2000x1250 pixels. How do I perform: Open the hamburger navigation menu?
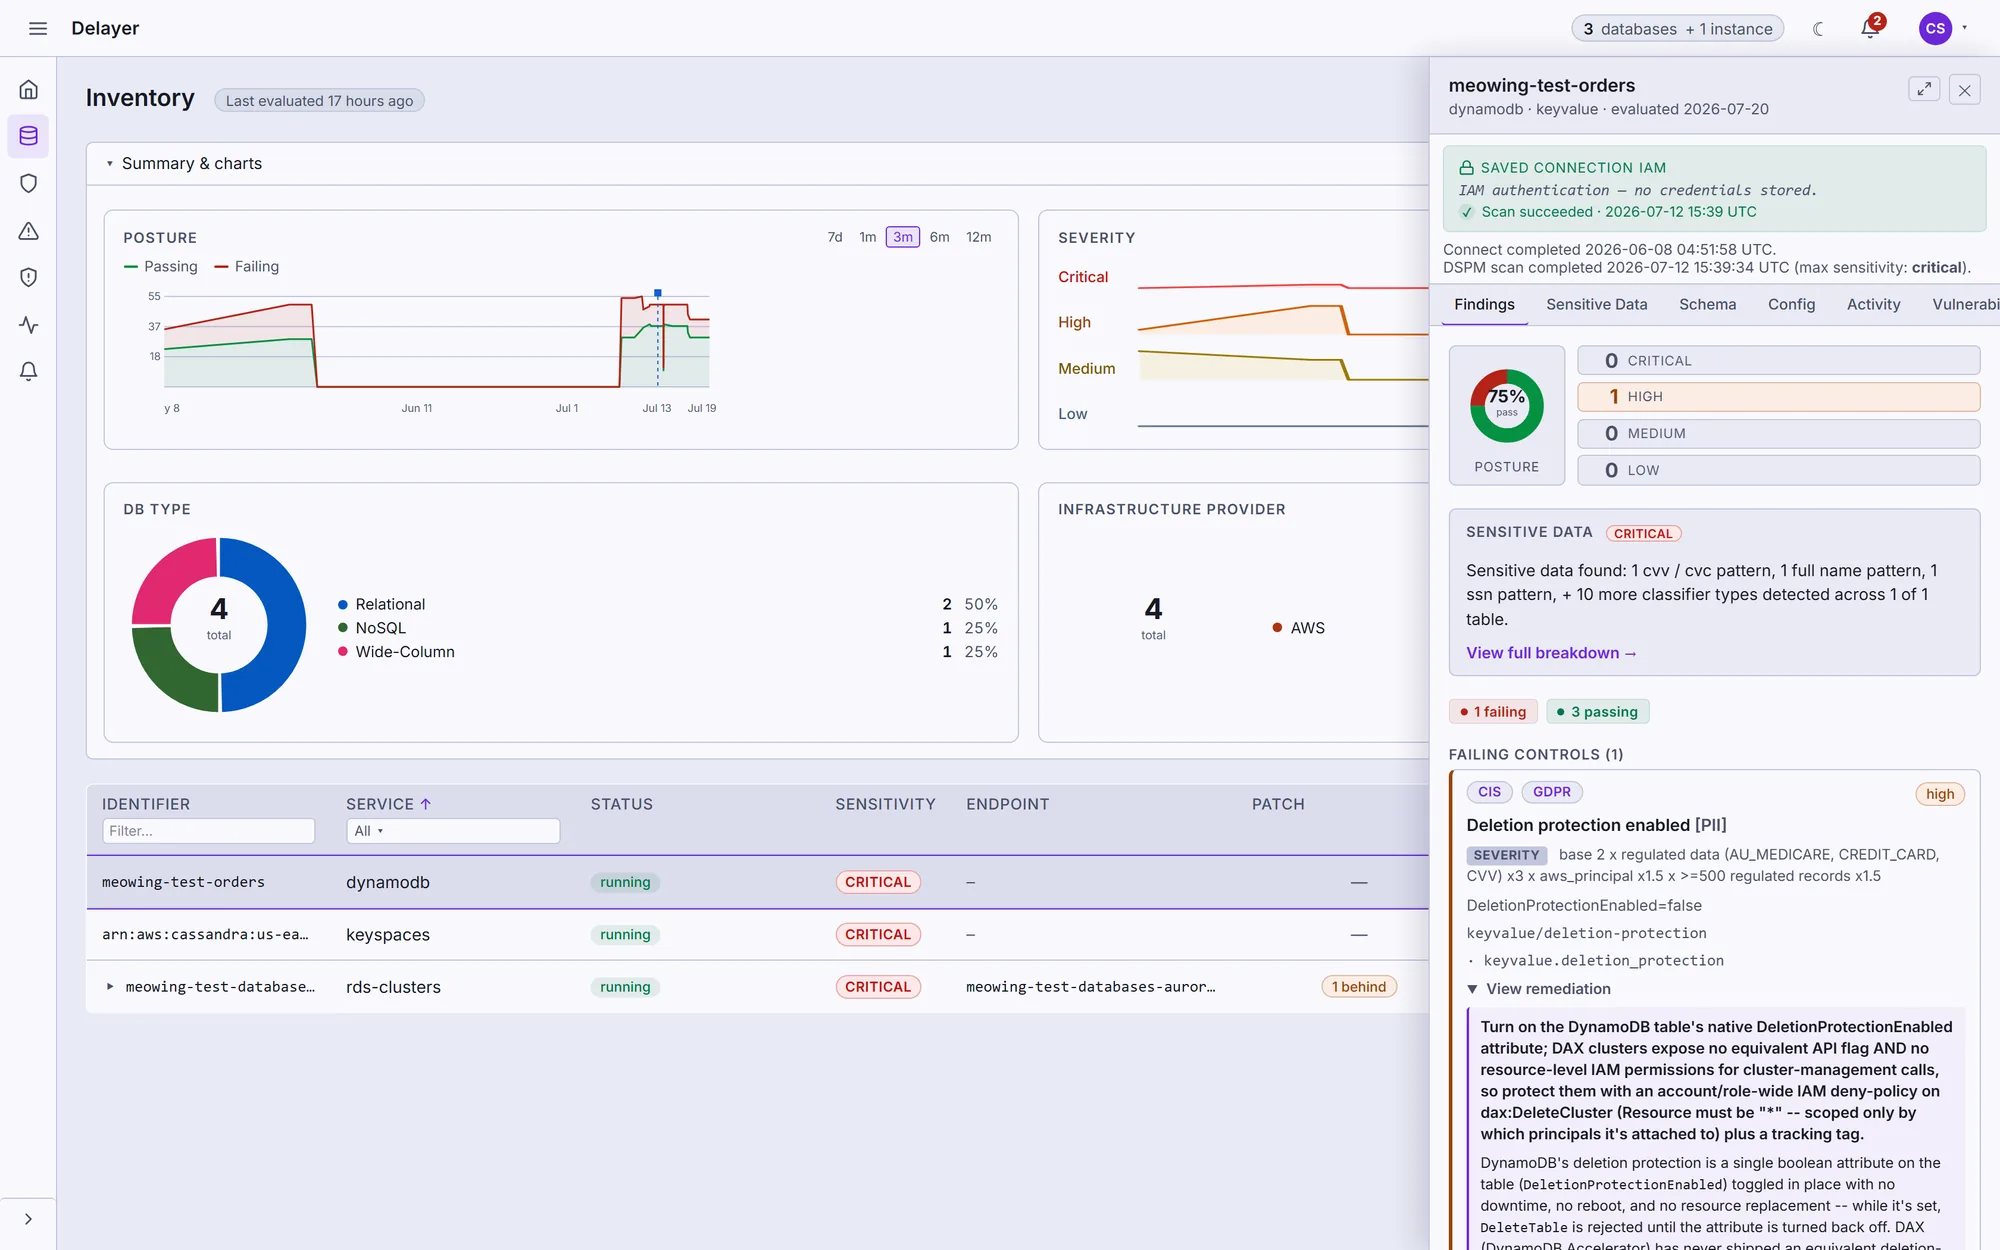[x=38, y=28]
